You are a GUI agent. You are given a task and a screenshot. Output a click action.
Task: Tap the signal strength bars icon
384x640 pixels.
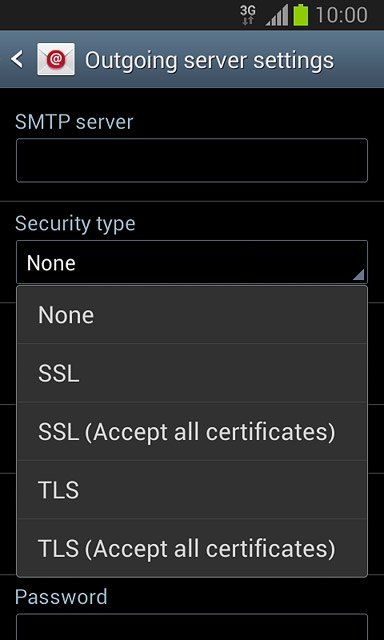(x=277, y=16)
